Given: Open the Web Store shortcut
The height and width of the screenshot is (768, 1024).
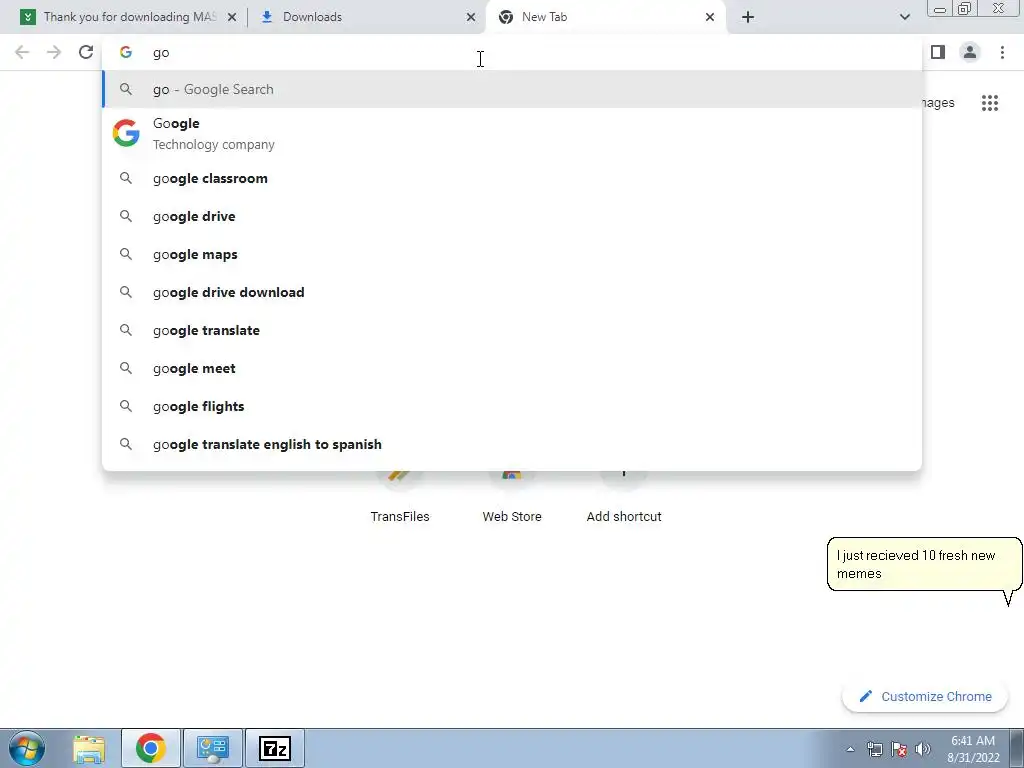Looking at the screenshot, I should [x=511, y=500].
